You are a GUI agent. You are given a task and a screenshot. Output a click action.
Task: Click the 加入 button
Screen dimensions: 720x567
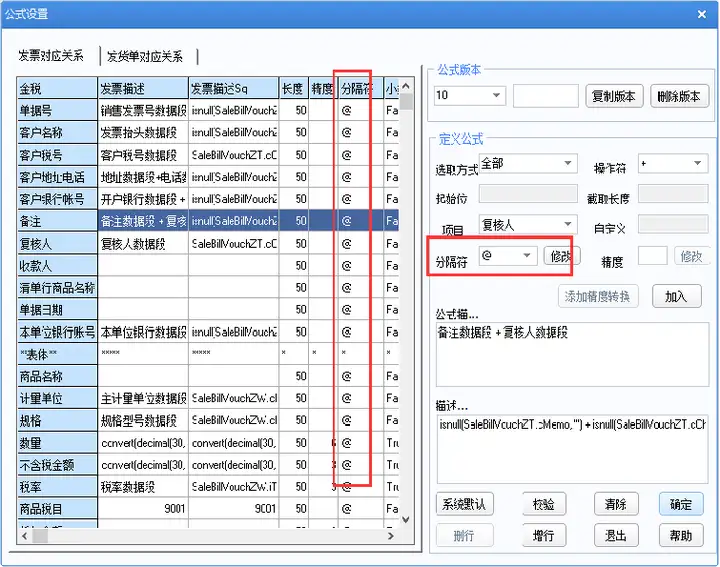[676, 296]
